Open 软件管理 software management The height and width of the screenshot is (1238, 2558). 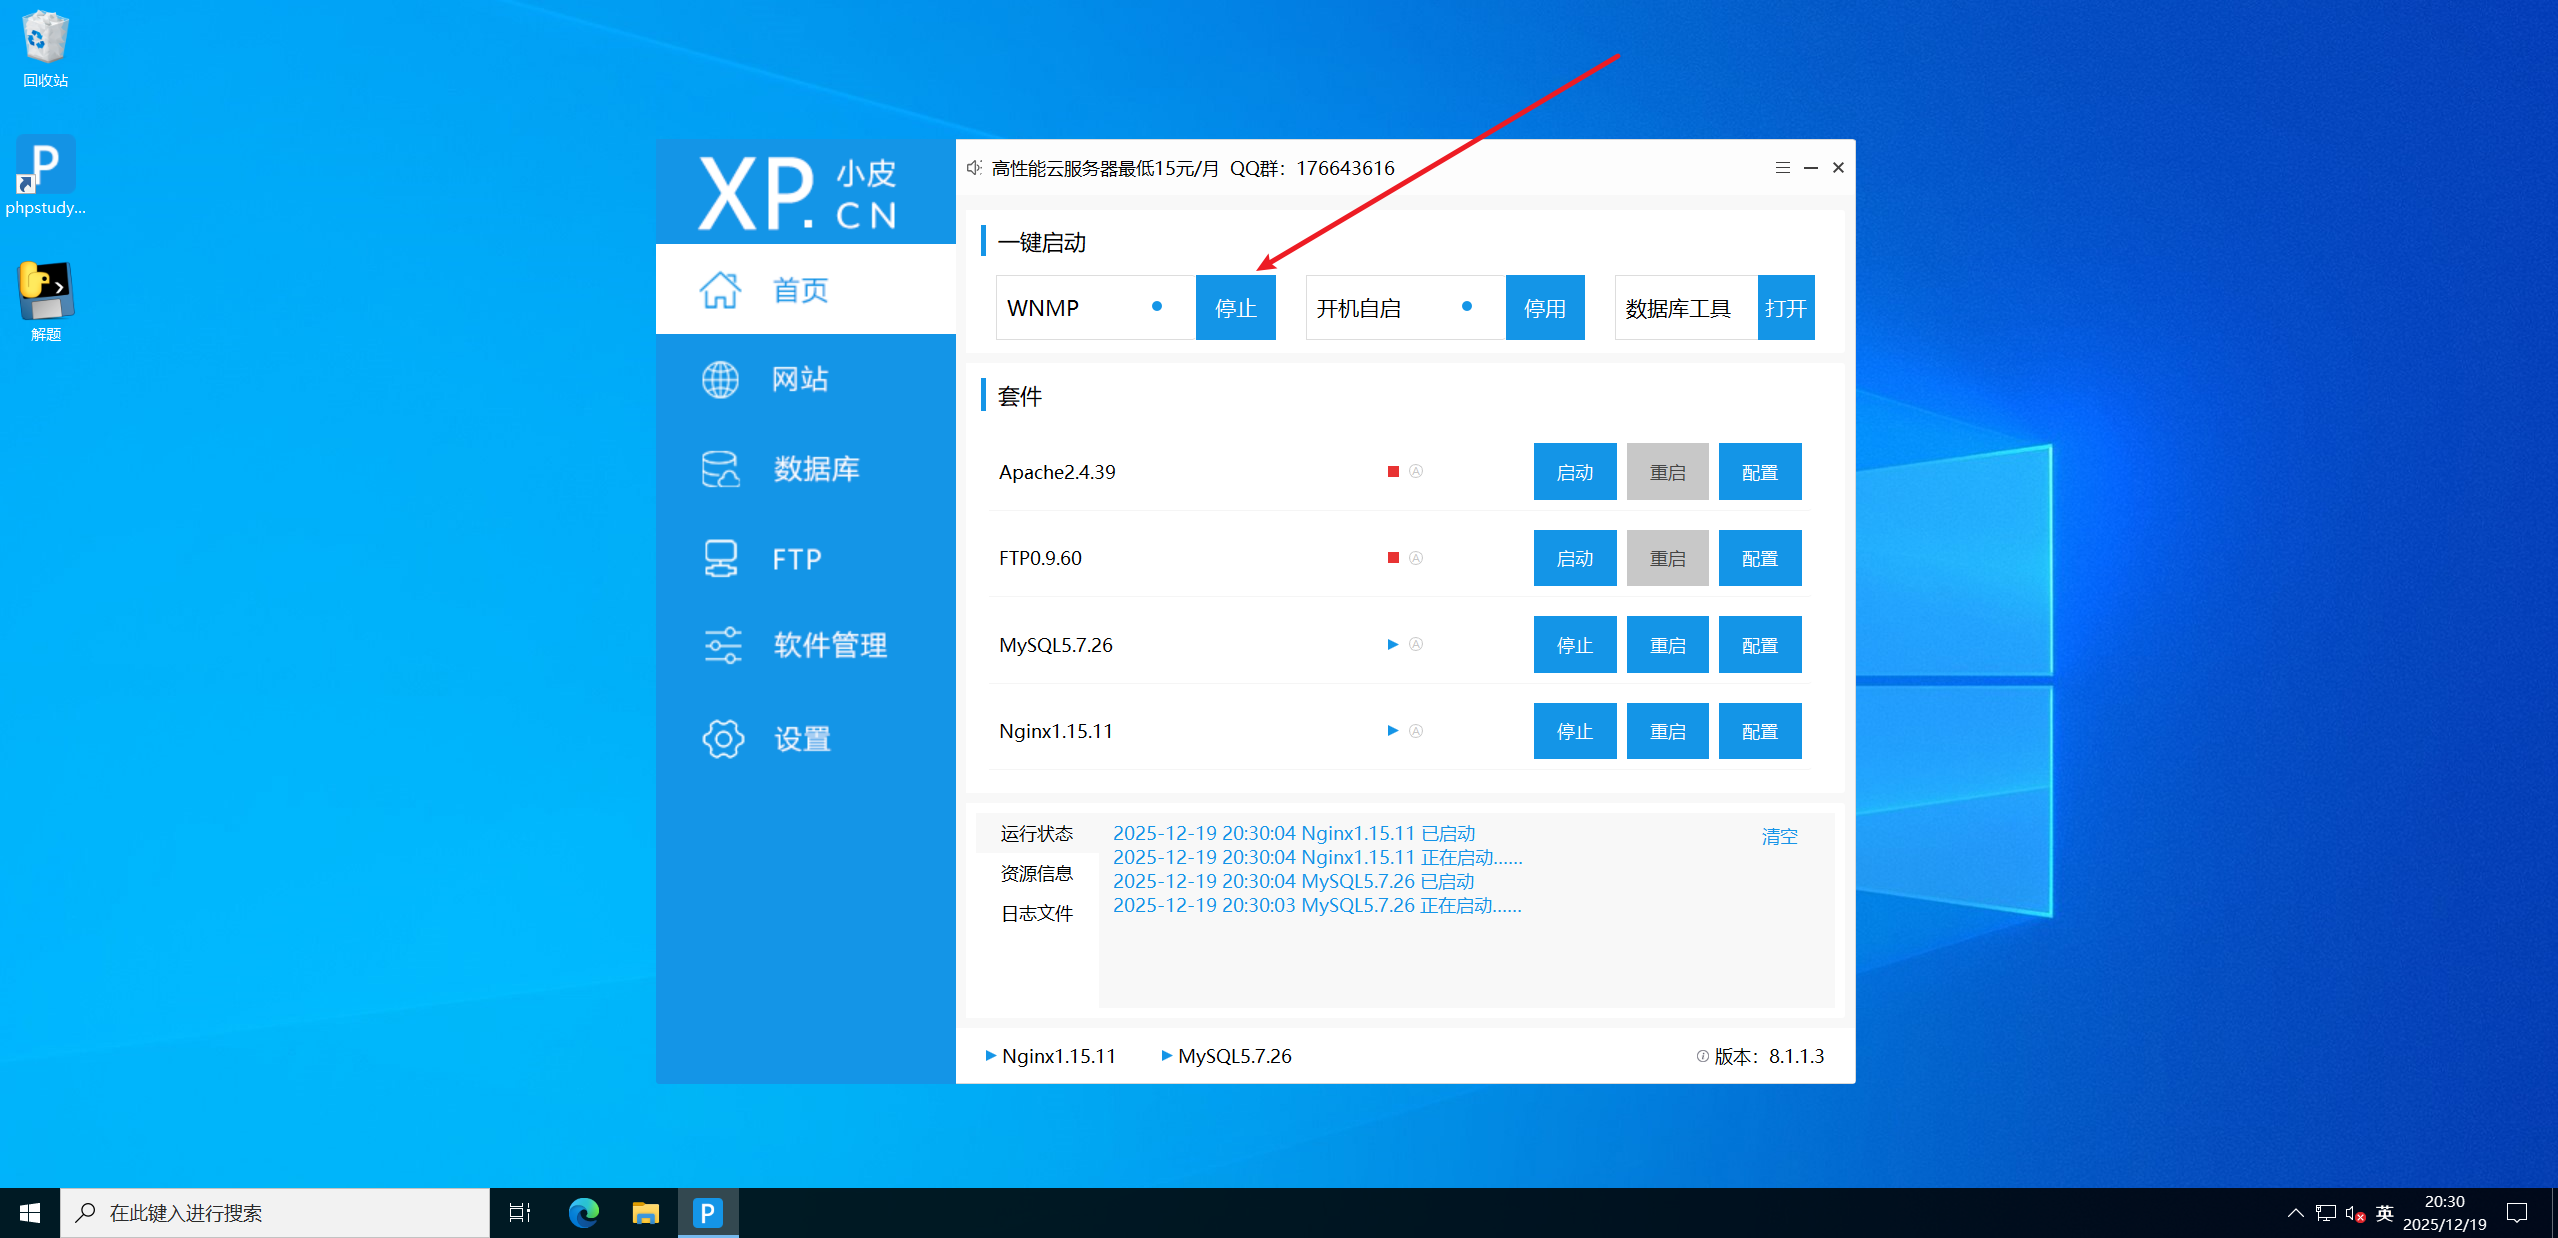805,646
